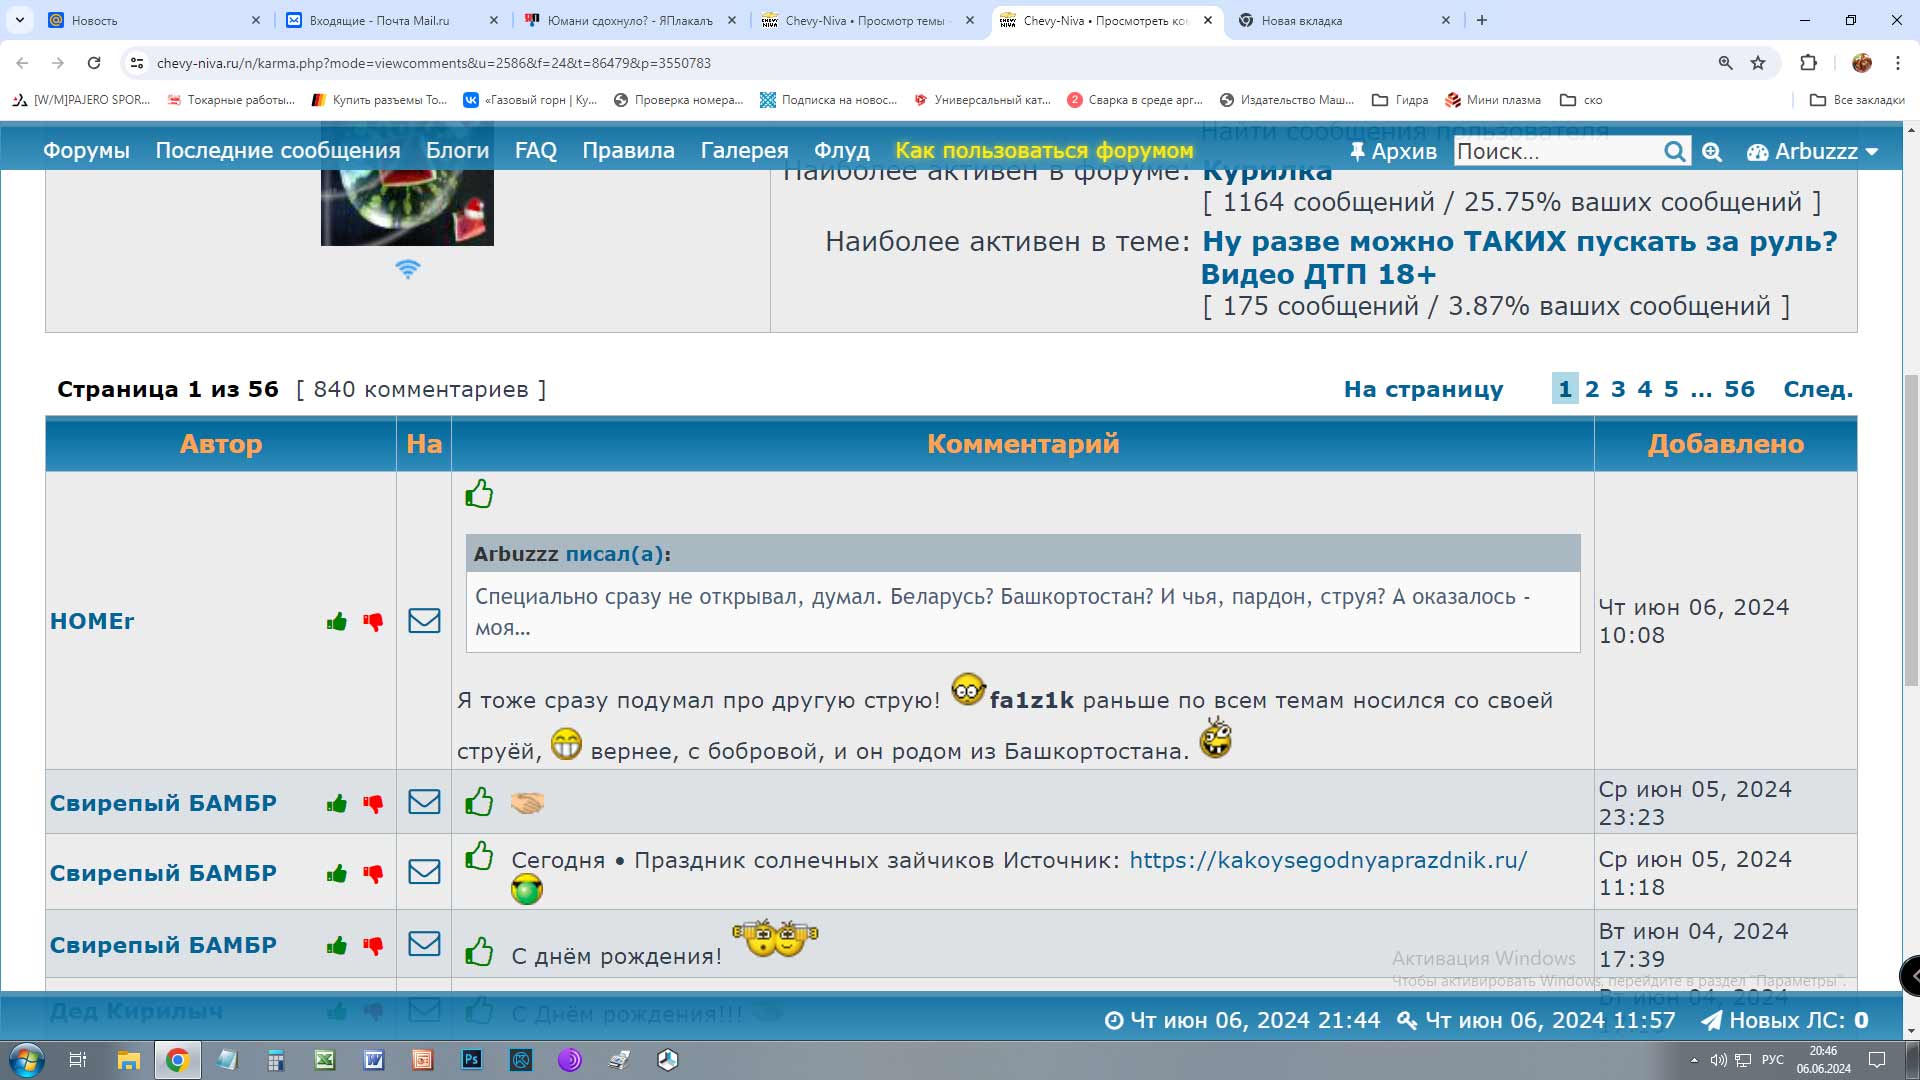Open the tab search chevron in Chrome

coord(19,20)
